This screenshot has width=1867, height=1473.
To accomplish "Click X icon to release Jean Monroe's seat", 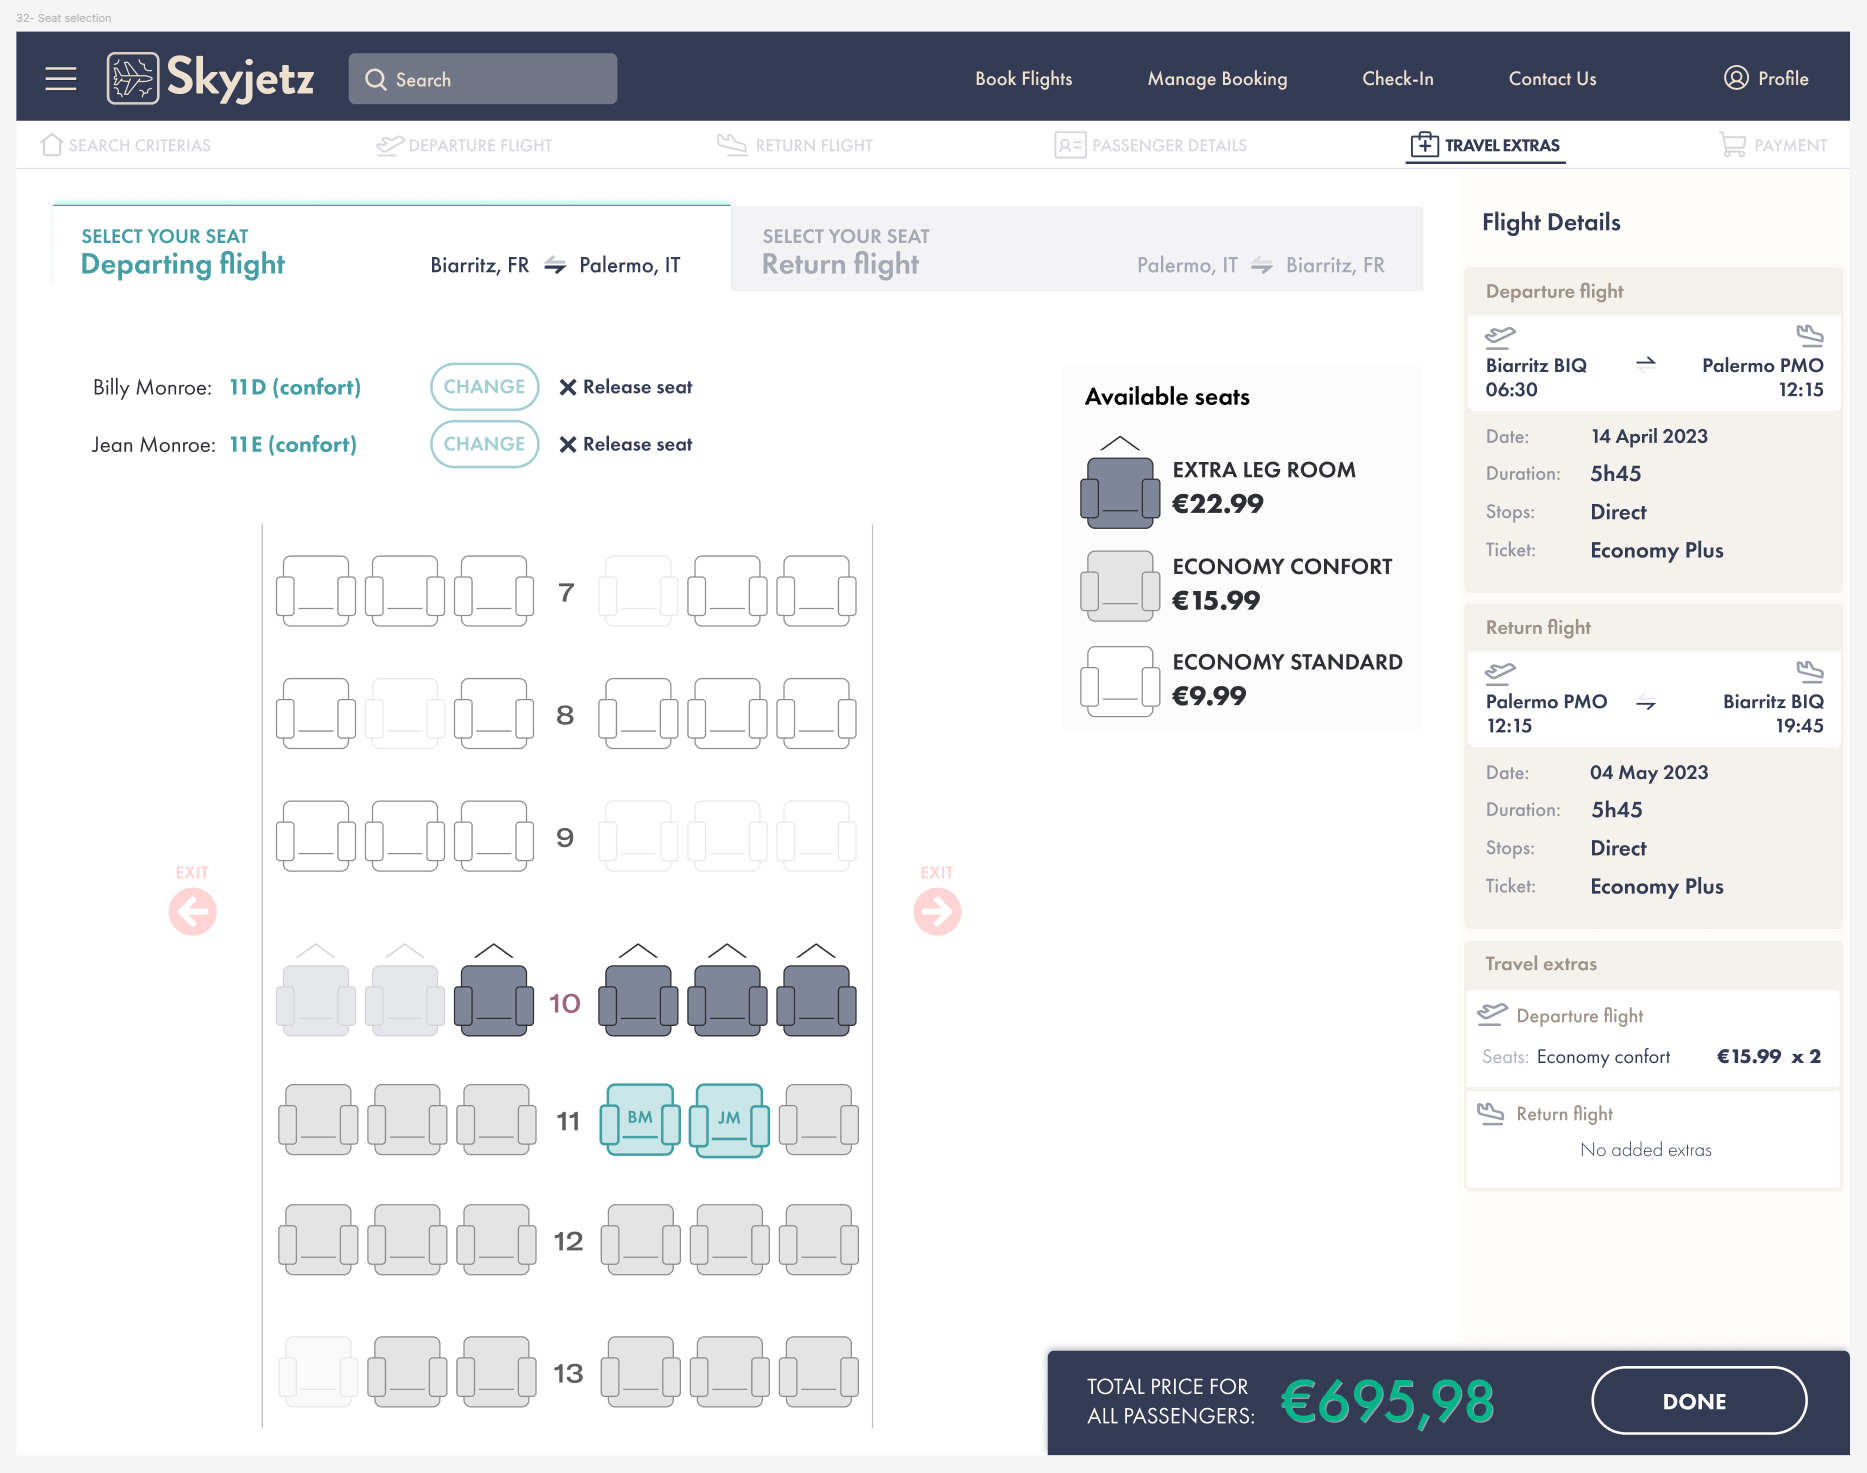I will click(567, 444).
